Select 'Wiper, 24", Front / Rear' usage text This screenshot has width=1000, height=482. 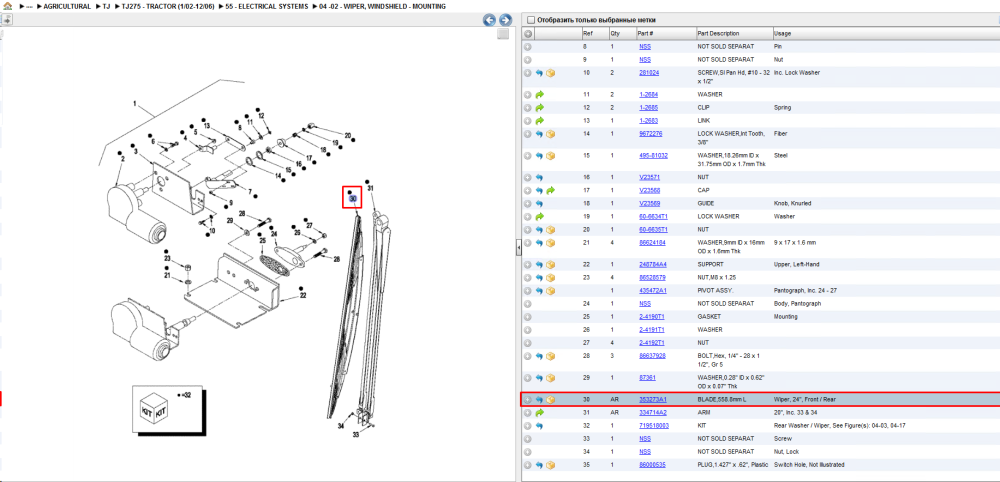click(x=804, y=400)
